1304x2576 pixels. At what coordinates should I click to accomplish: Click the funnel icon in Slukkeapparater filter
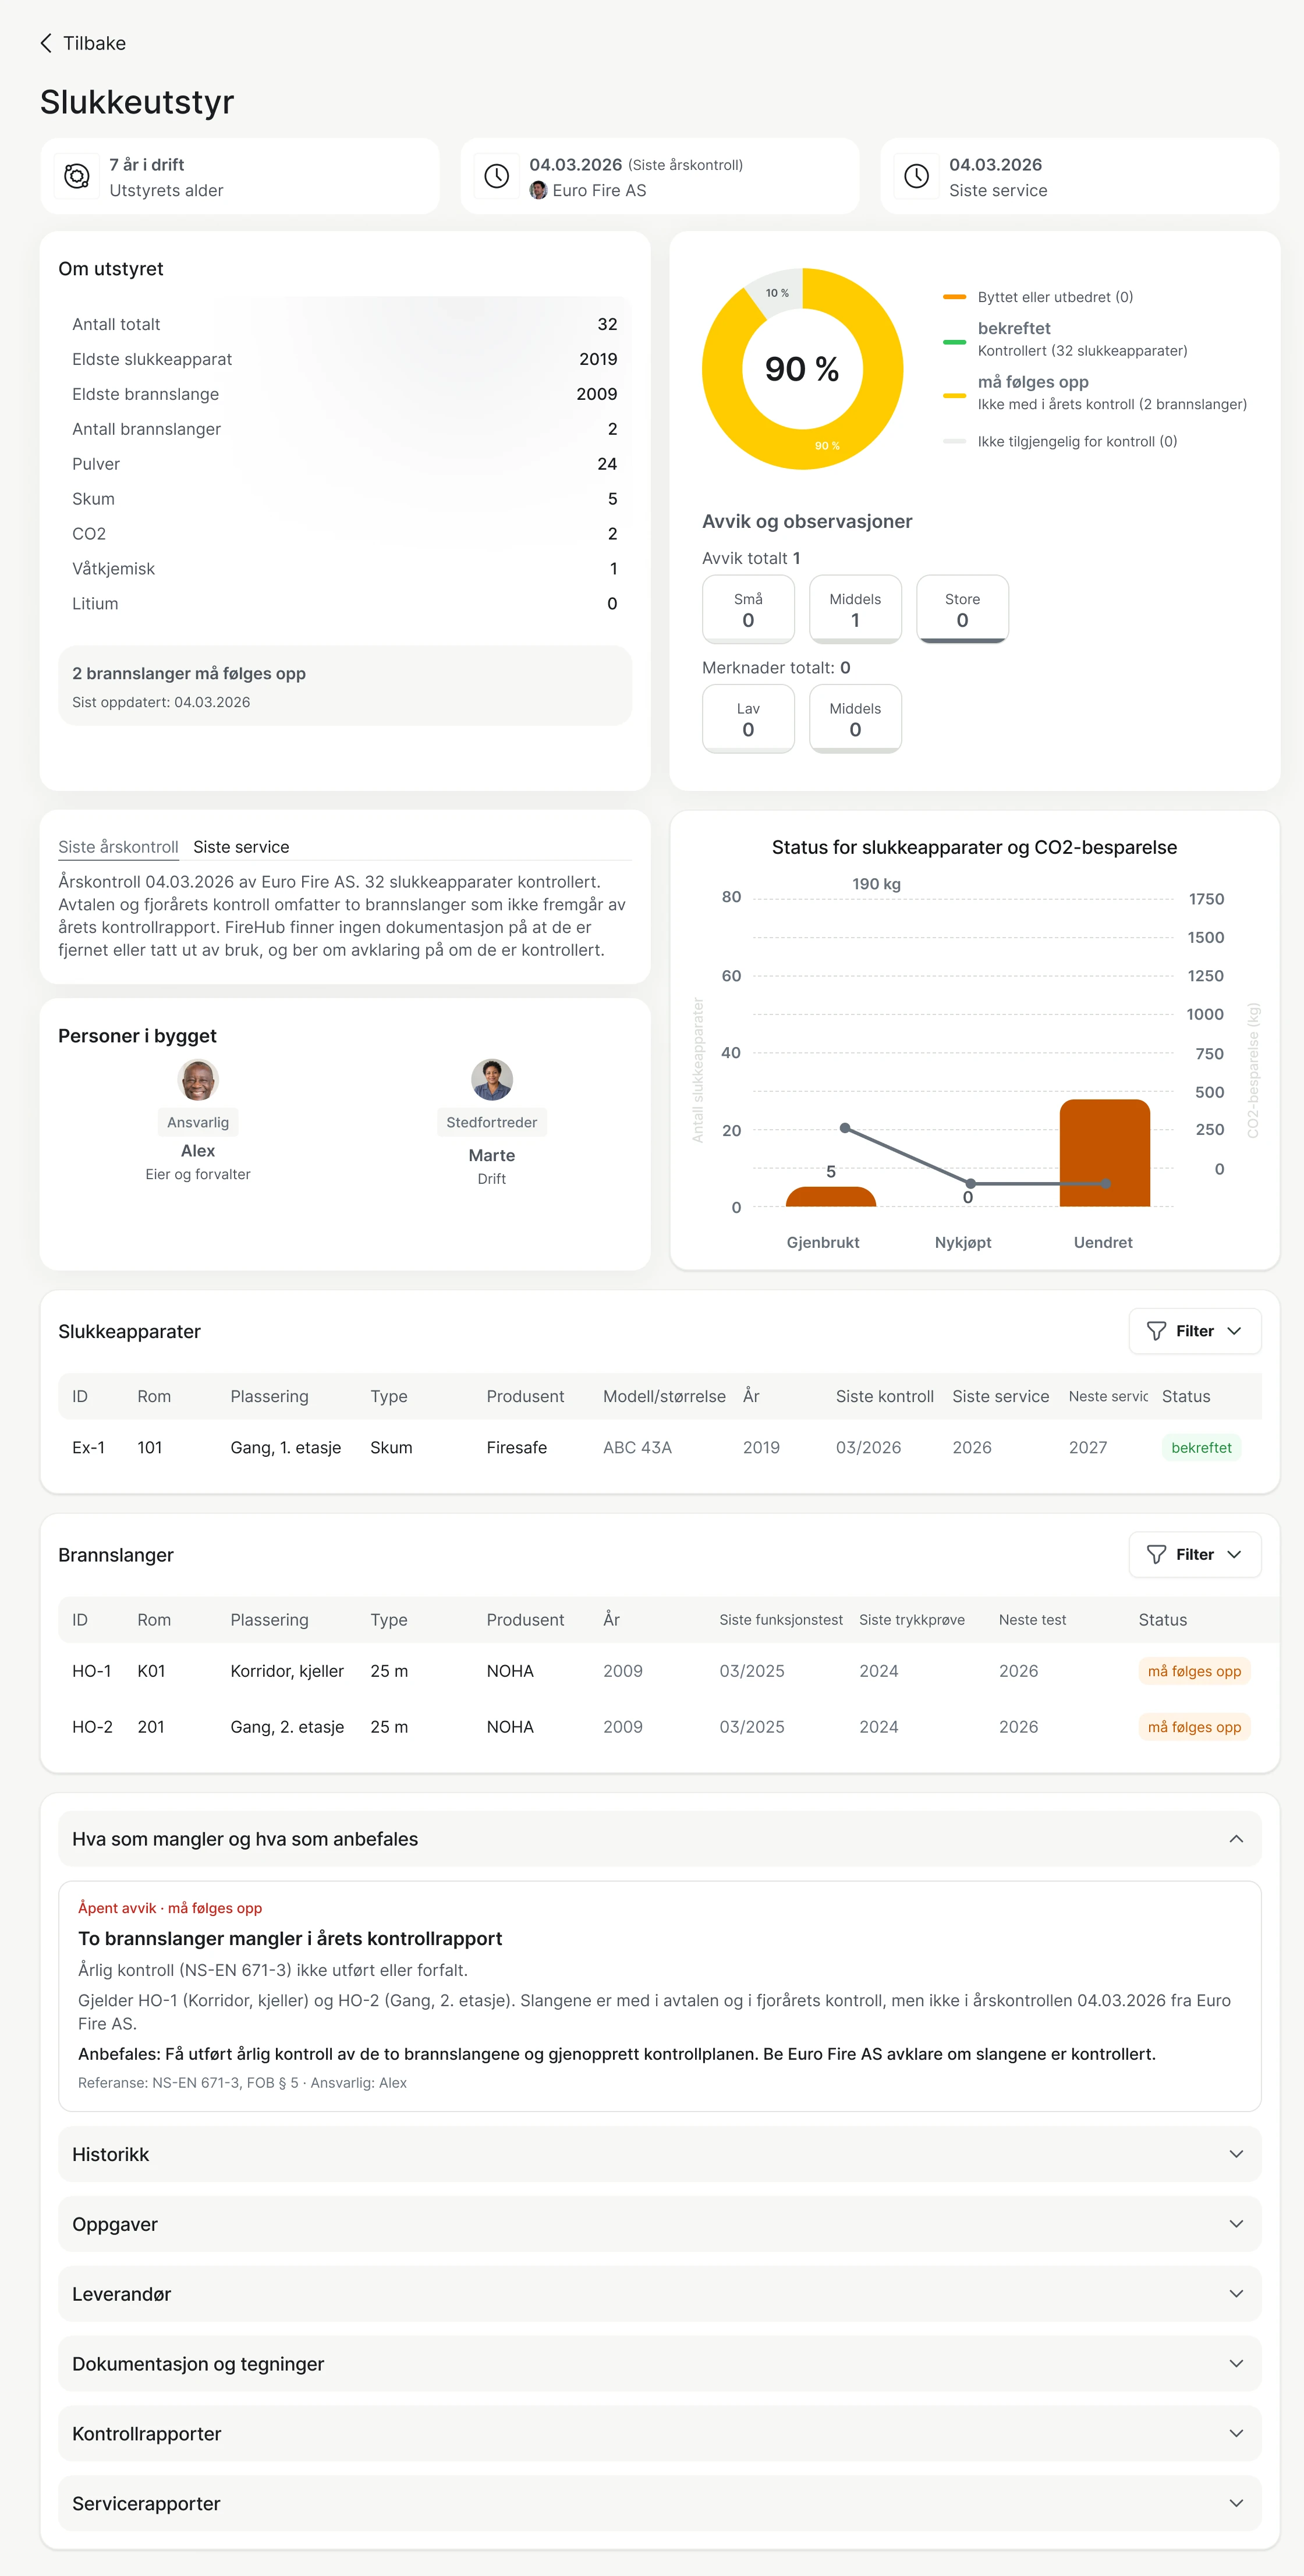coord(1156,1331)
